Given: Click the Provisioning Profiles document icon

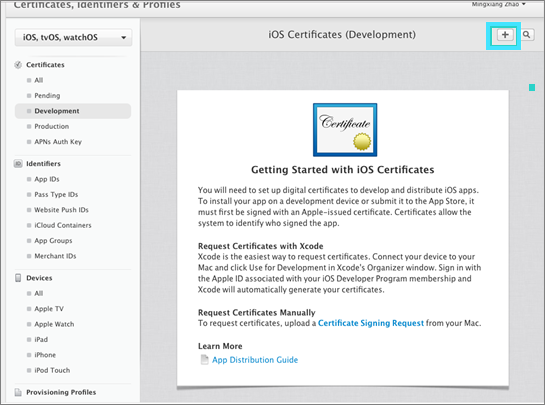Looking at the screenshot, I should pos(18,392).
